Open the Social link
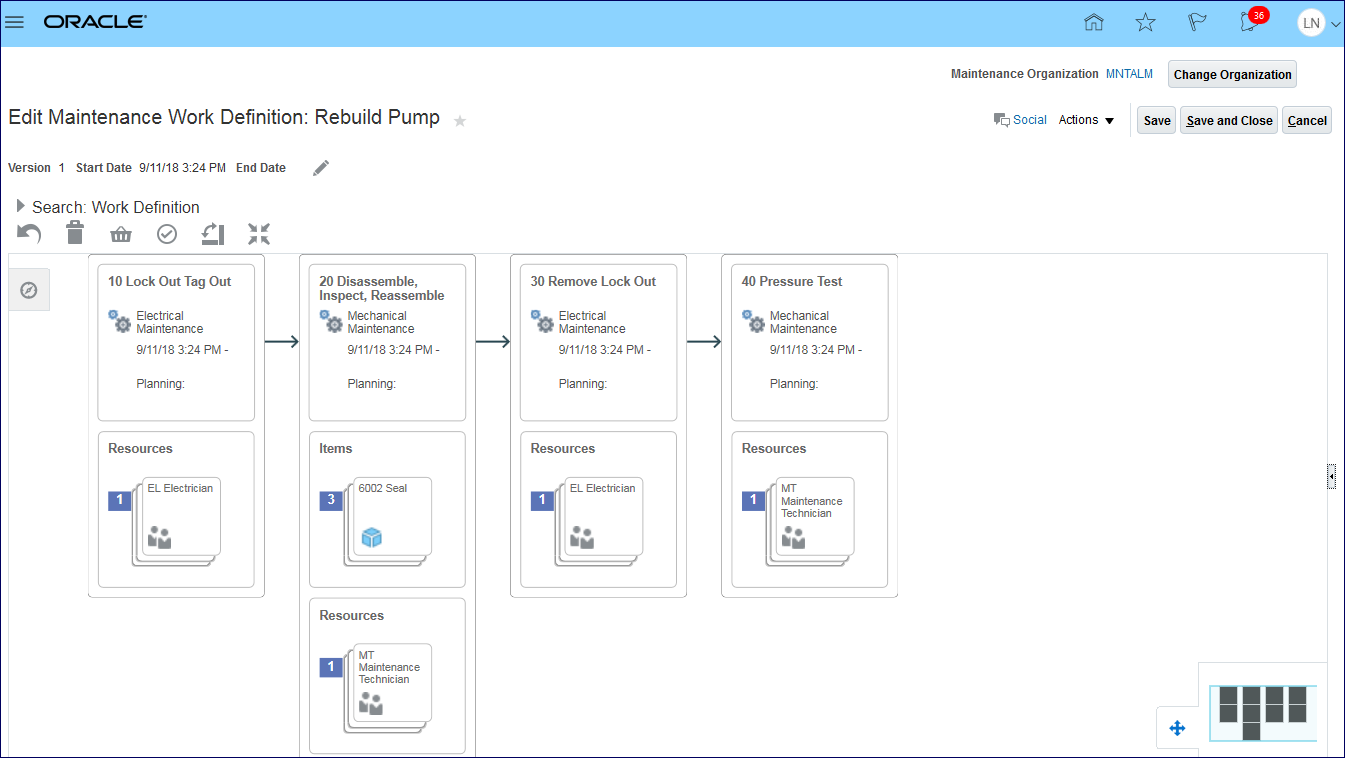The height and width of the screenshot is (758, 1345). (1020, 120)
